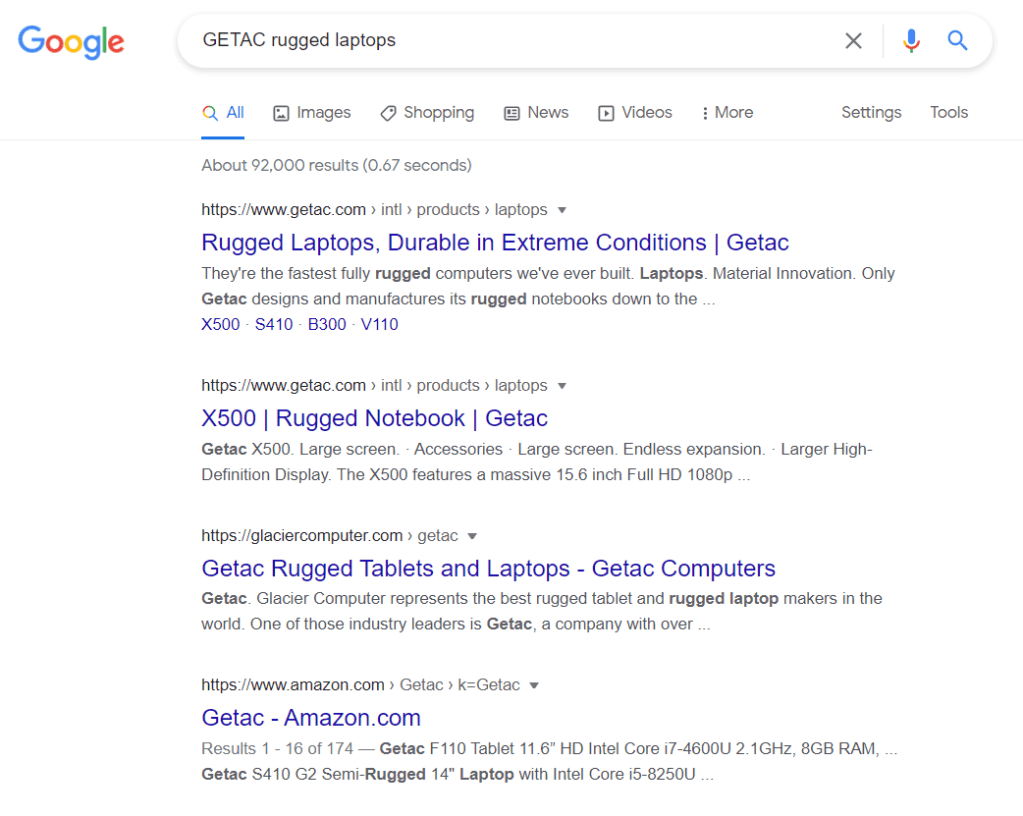Open the Videos tab
This screenshot has height=816, width=1023.
tap(635, 113)
